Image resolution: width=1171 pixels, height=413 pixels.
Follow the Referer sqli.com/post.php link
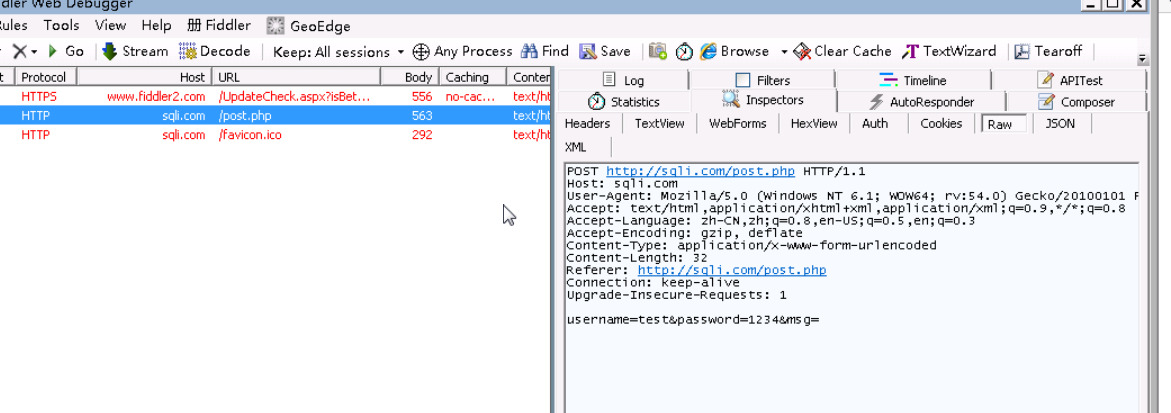click(x=732, y=270)
